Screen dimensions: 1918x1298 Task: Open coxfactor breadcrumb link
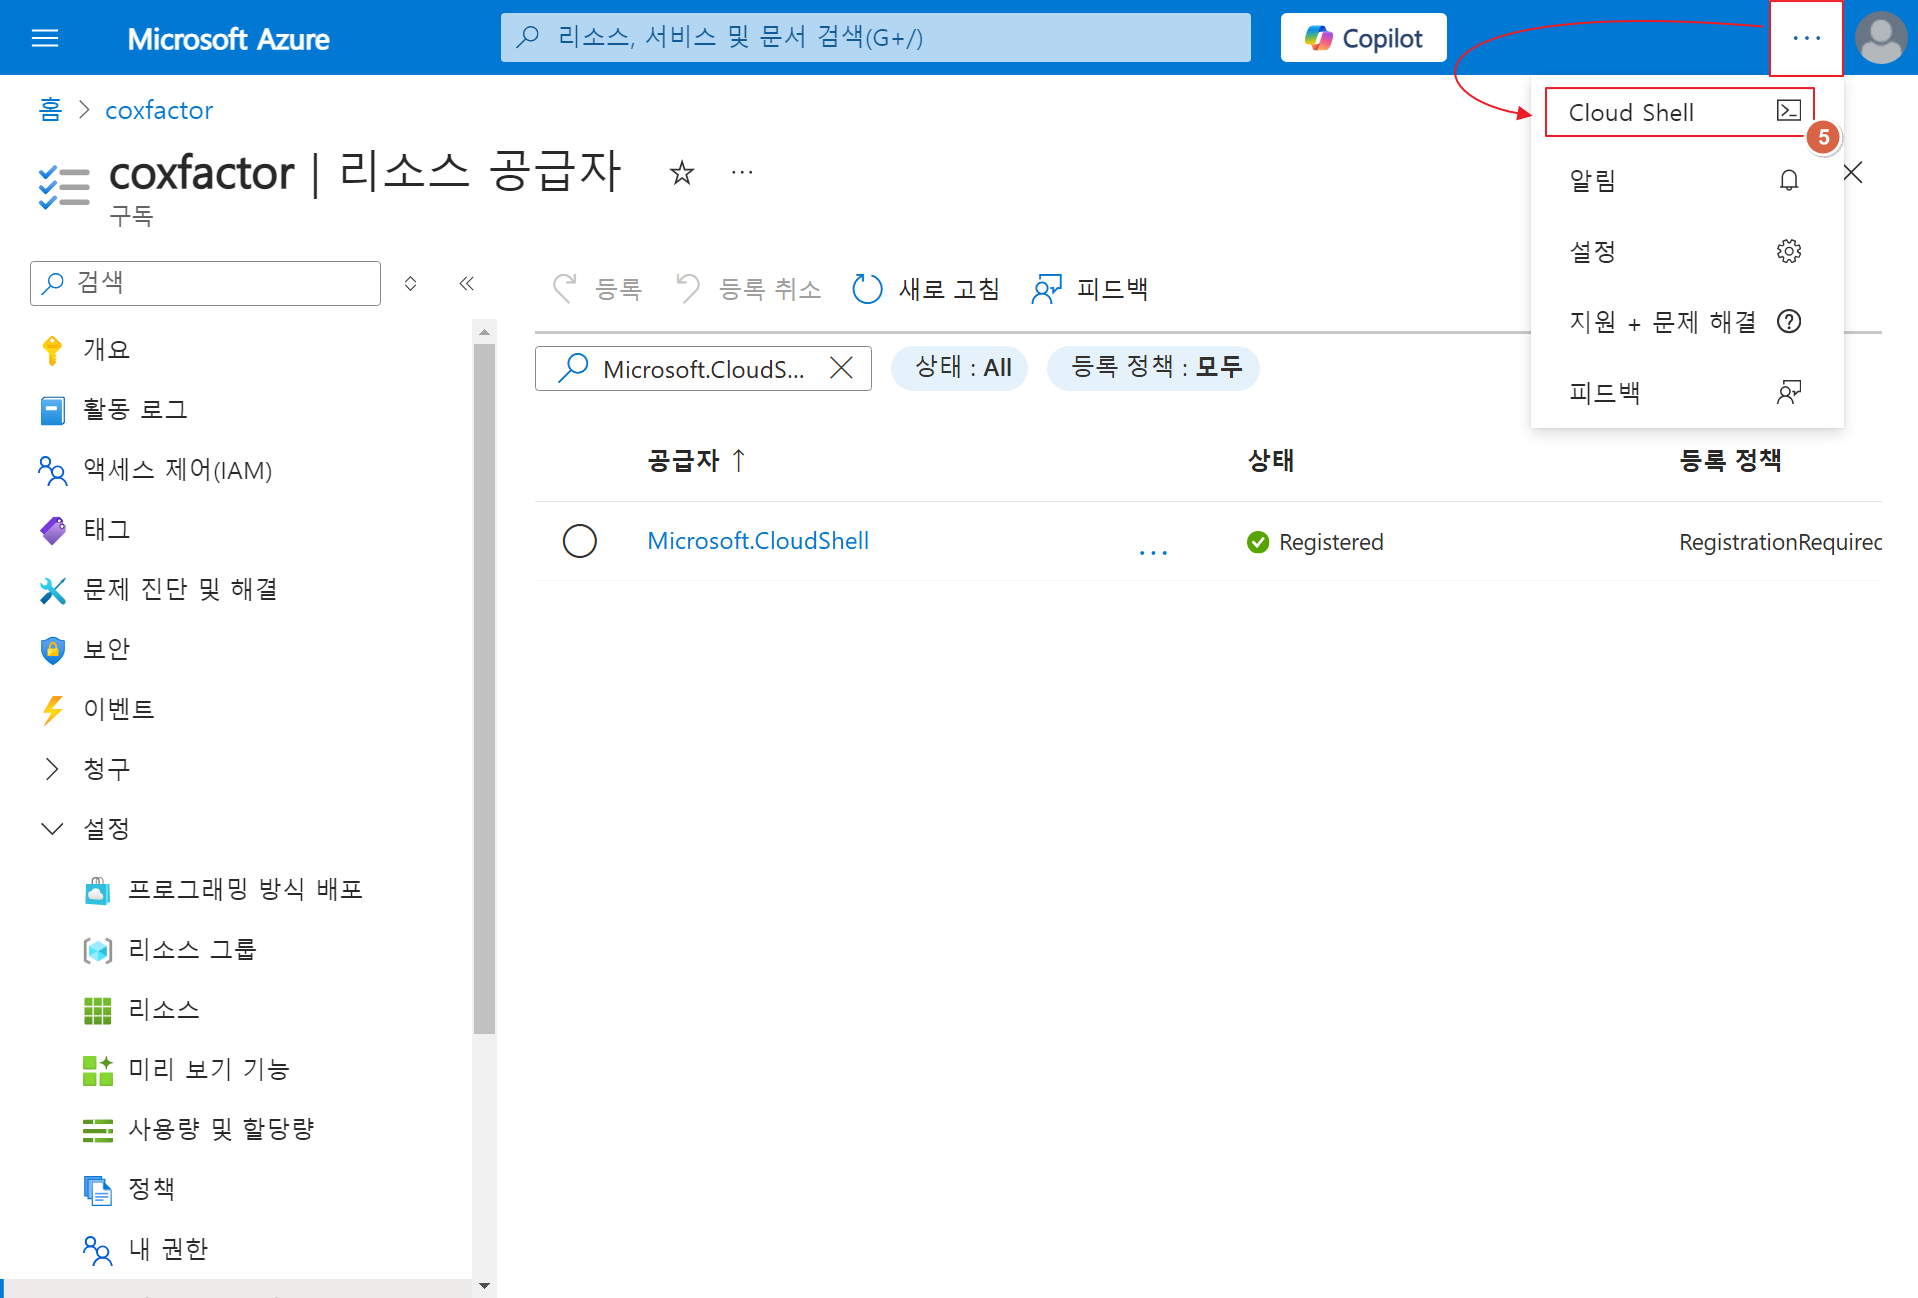coord(159,110)
